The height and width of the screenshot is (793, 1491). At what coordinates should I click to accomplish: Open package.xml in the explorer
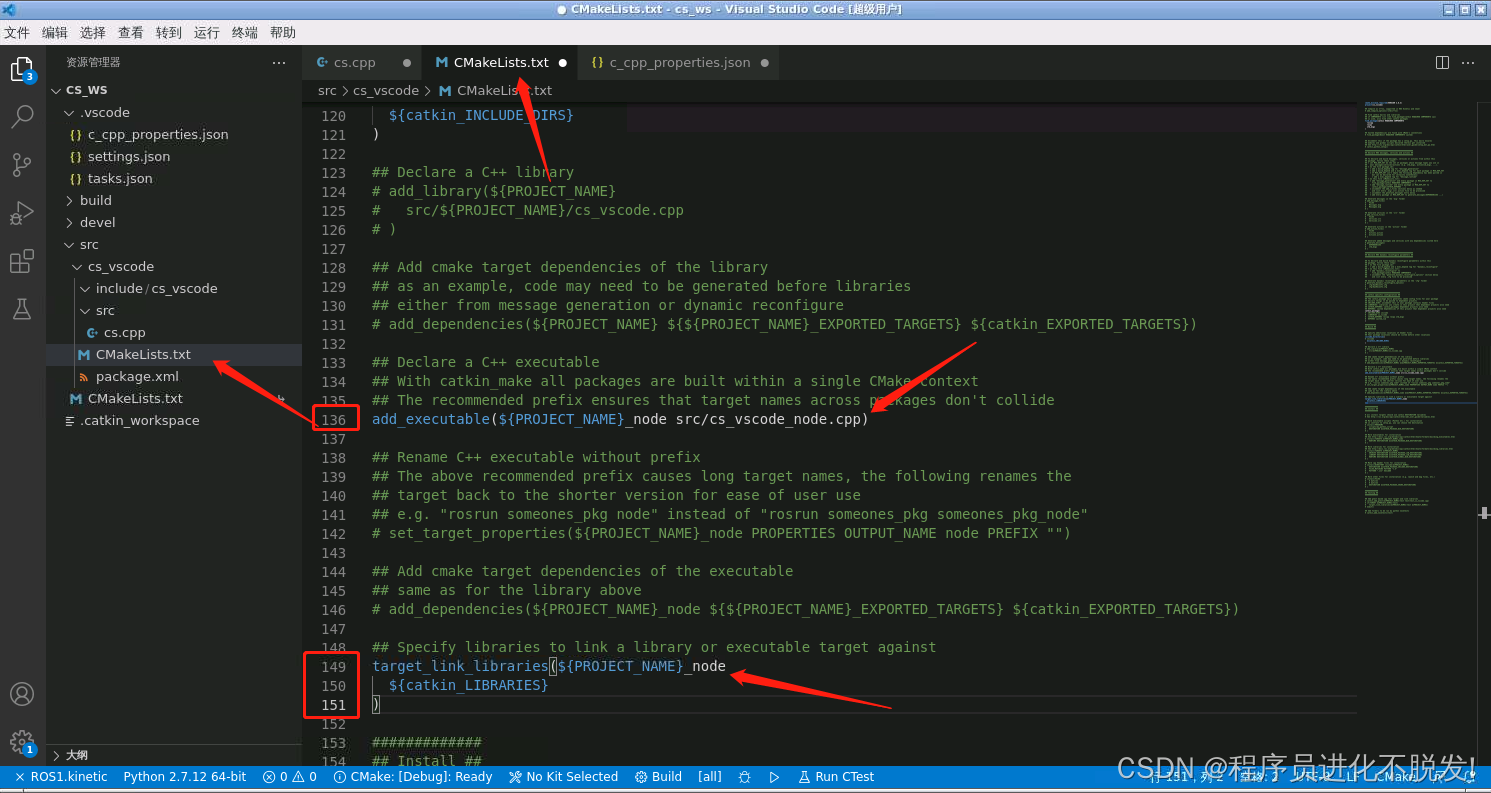[174, 376]
